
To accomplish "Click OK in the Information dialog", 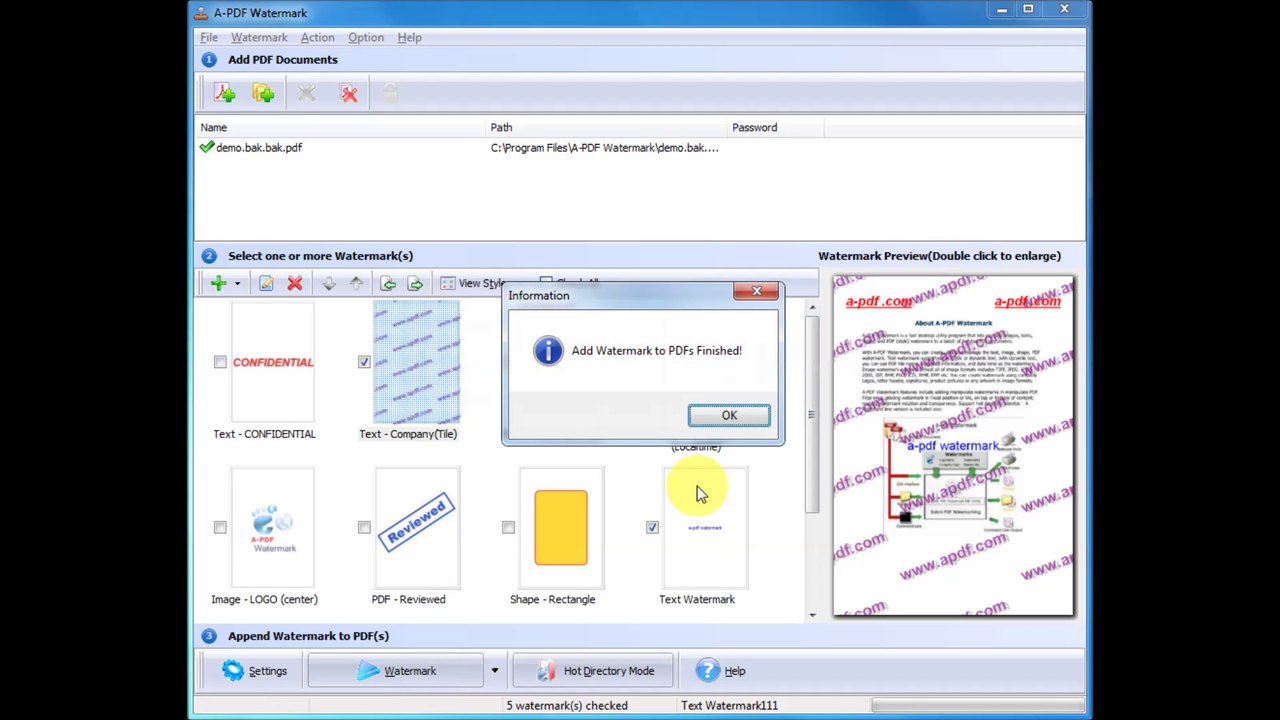I will pos(729,416).
